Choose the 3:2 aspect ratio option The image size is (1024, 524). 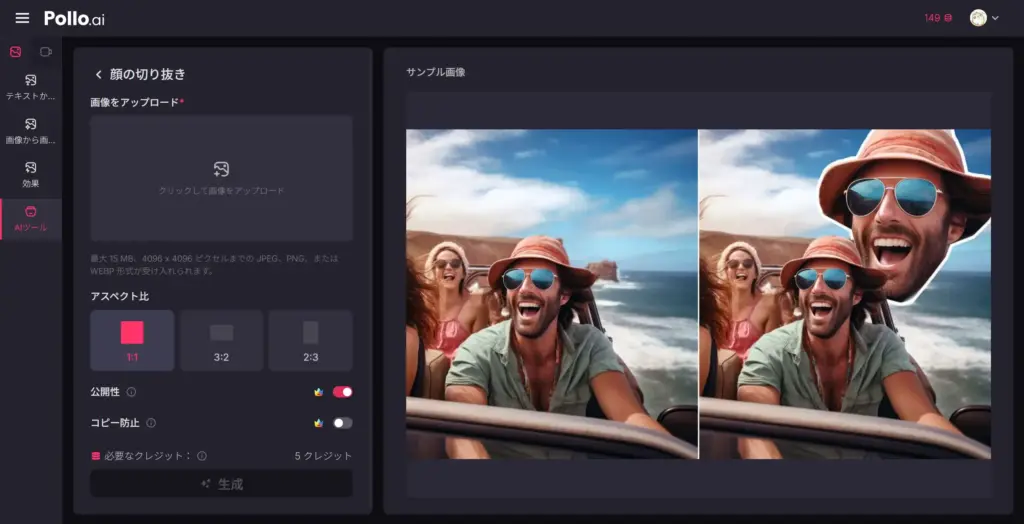coord(221,340)
